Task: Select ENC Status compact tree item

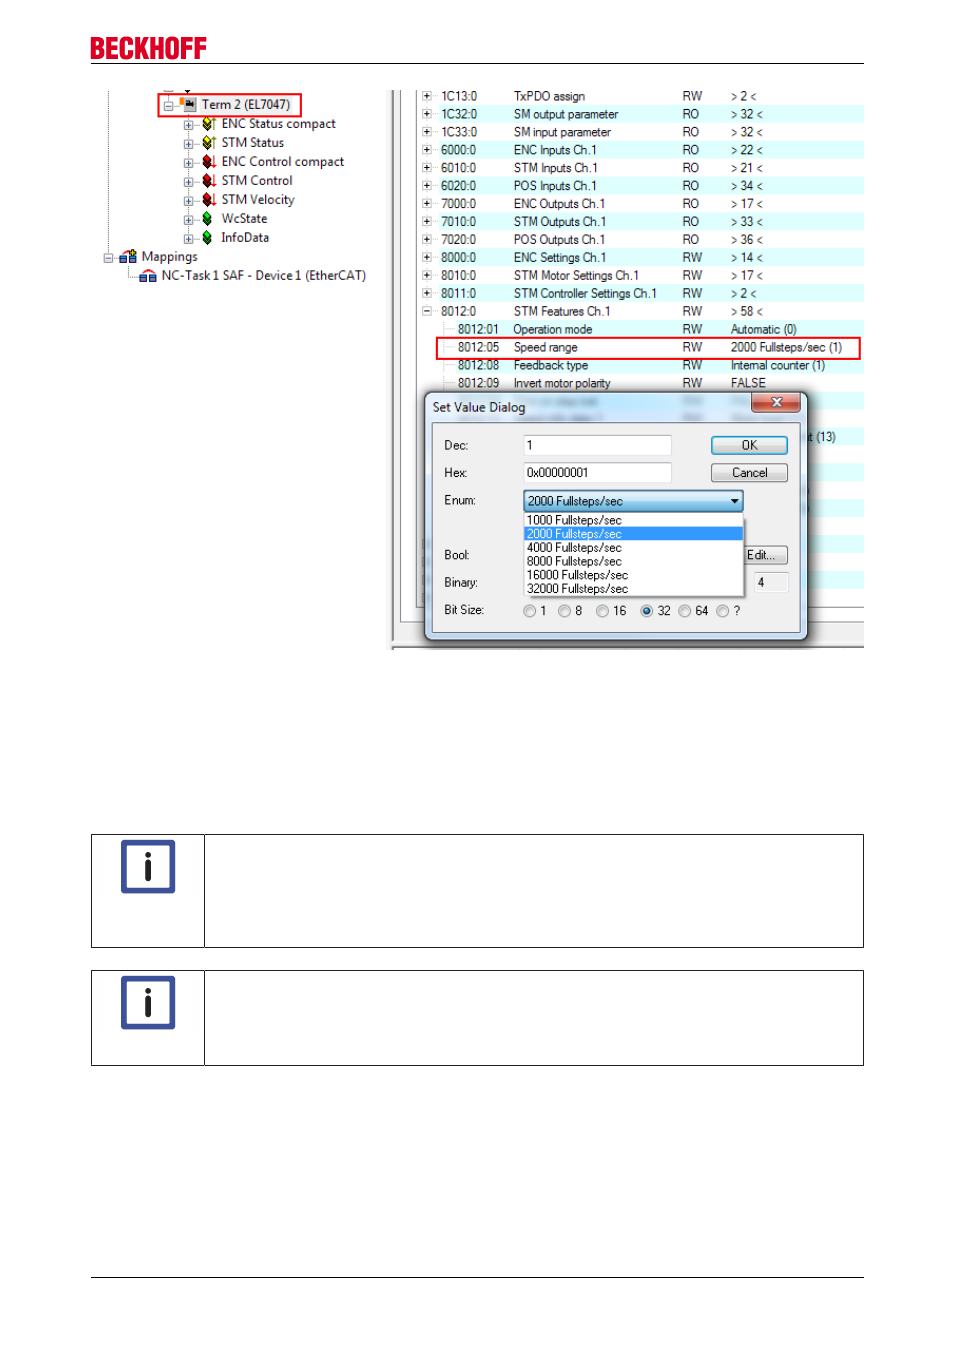Action: tap(278, 124)
